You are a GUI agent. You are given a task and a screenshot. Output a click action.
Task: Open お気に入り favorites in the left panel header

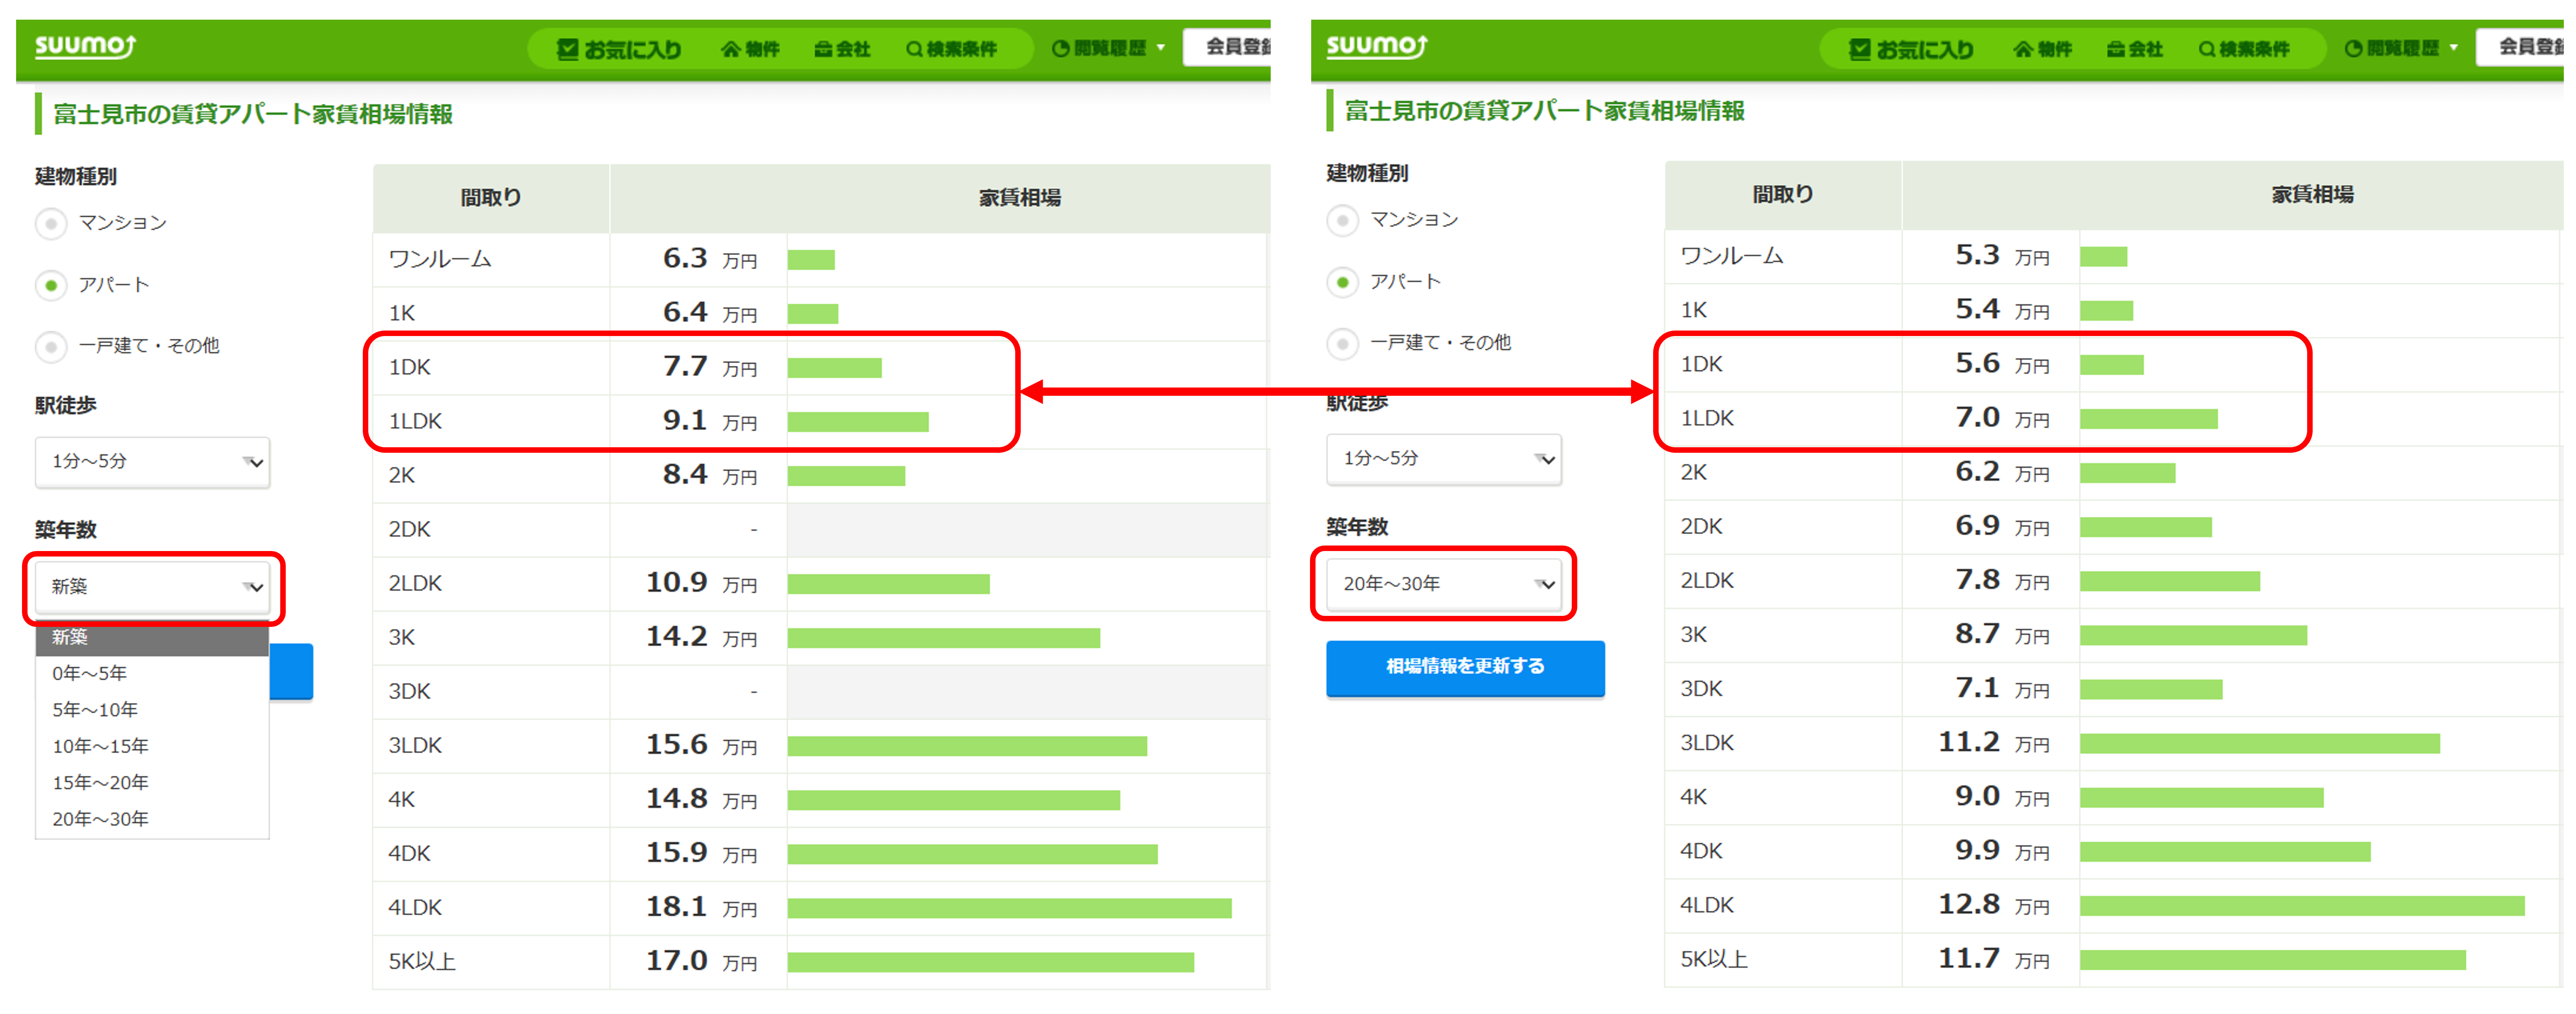[619, 49]
